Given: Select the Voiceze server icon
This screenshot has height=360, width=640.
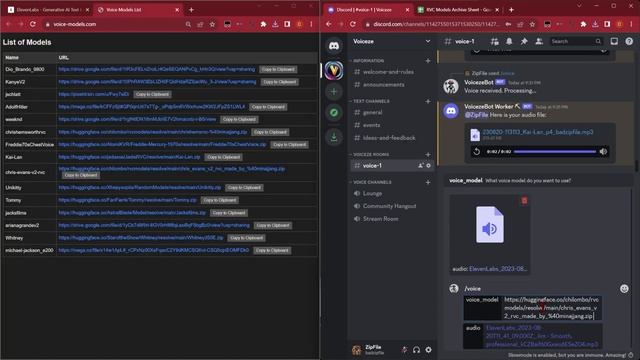Looking at the screenshot, I should [334, 70].
